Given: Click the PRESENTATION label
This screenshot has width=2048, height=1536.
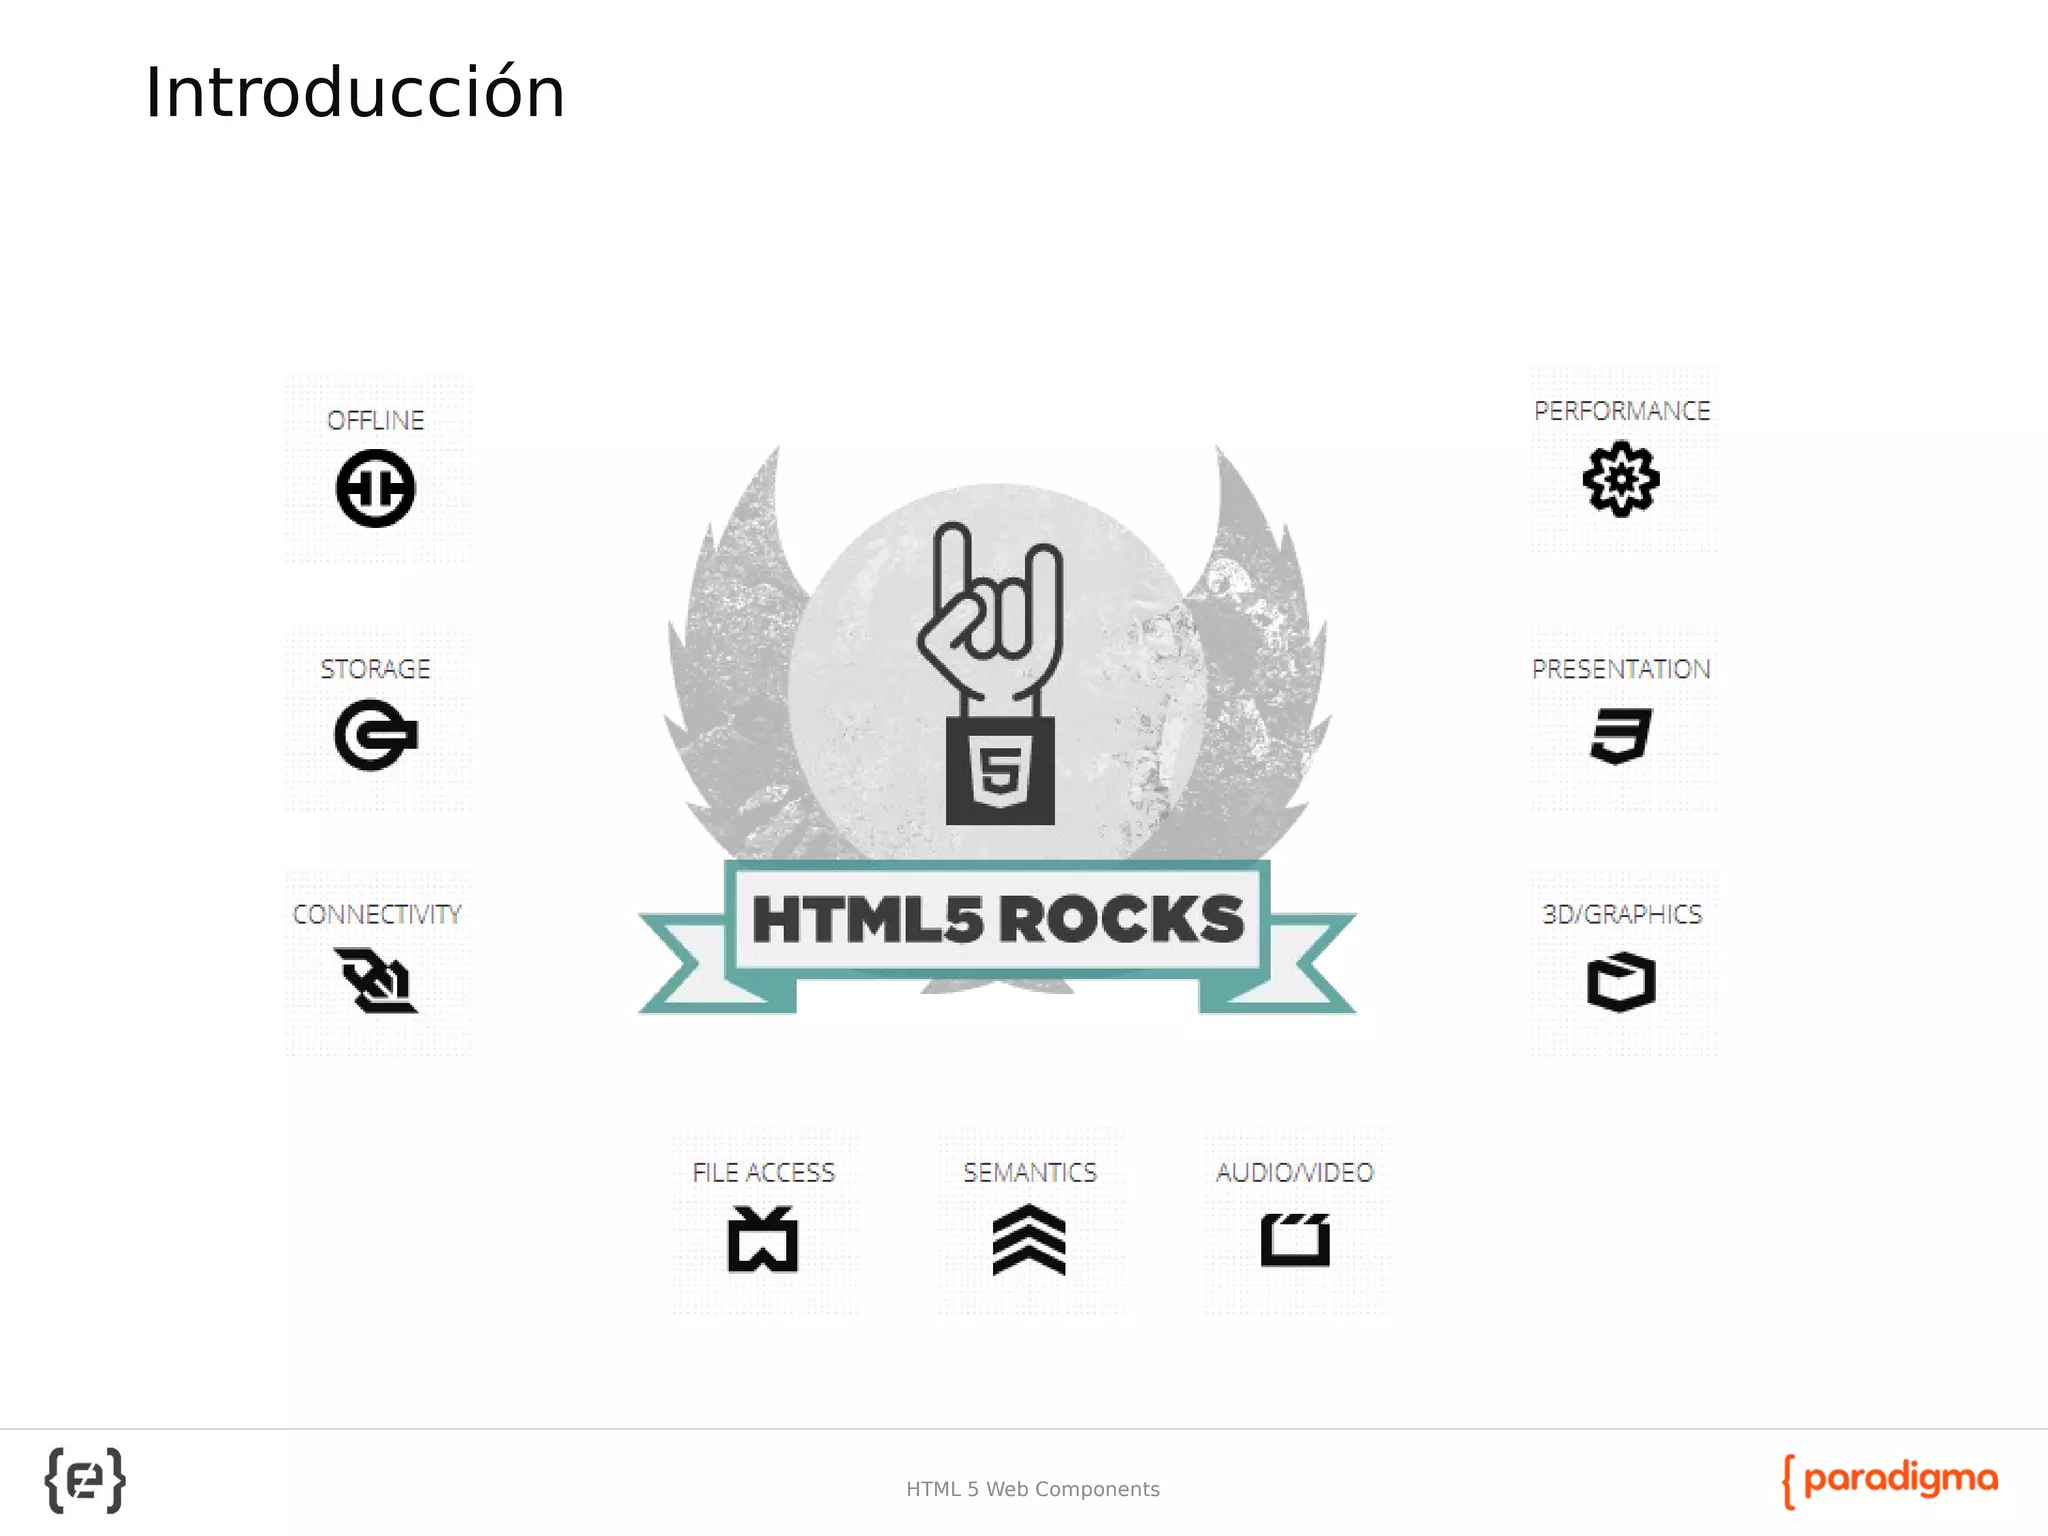Looking at the screenshot, I should click(x=1621, y=669).
